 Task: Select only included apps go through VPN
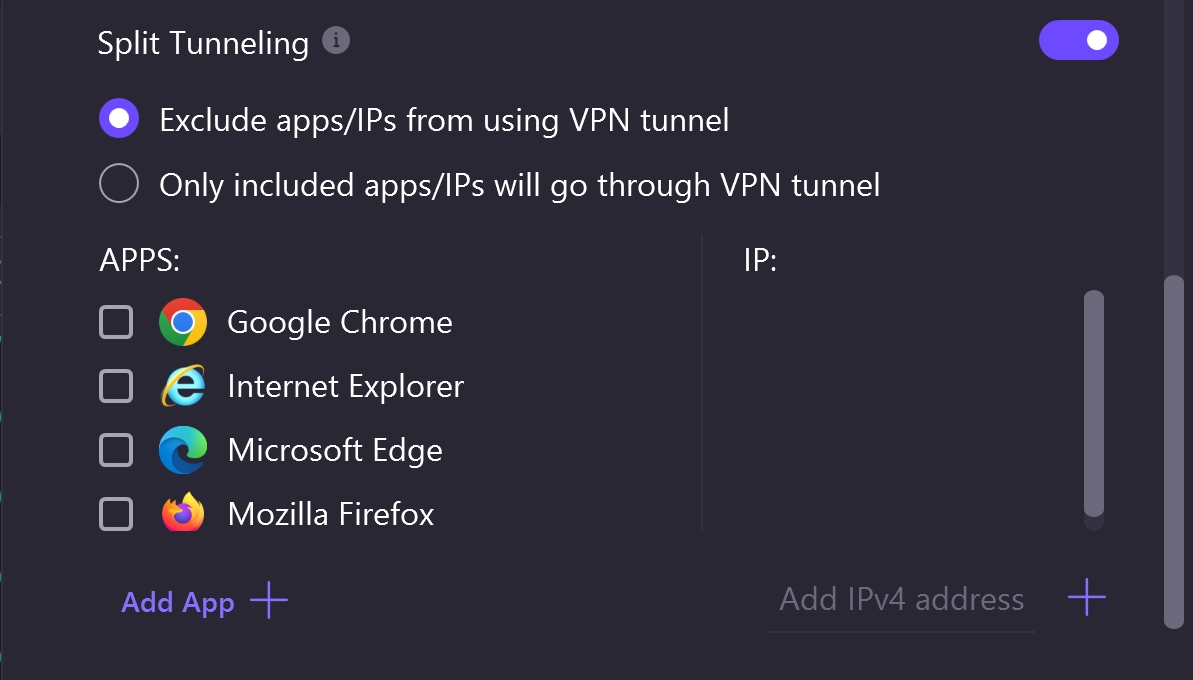119,183
